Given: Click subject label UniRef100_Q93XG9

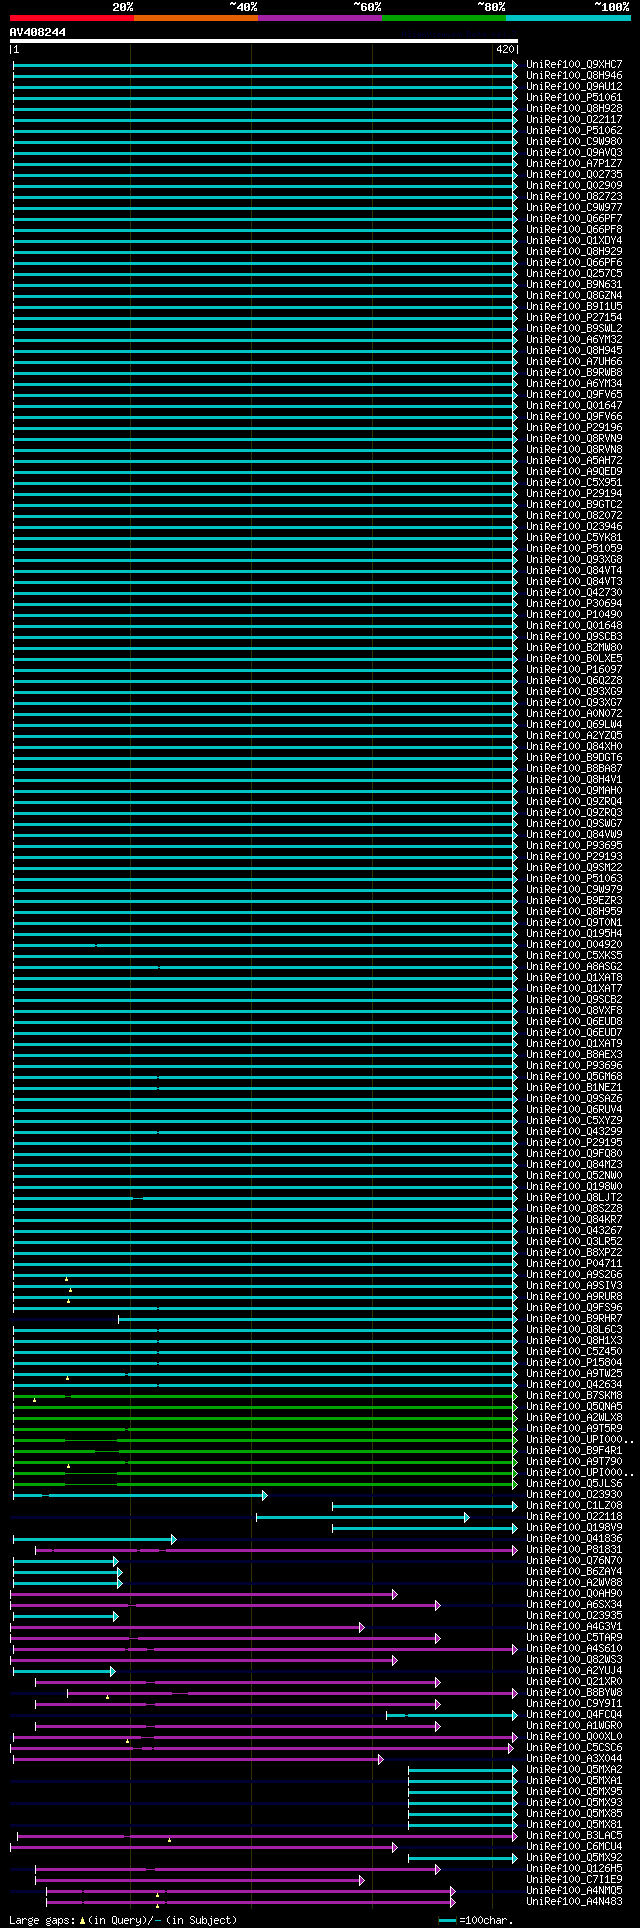Looking at the screenshot, I should point(574,692).
